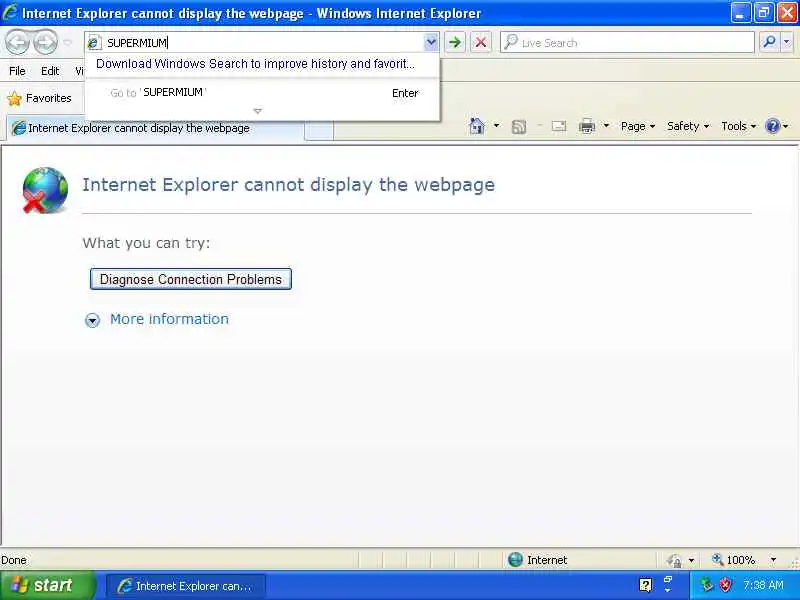Click the protected mode lock icon
800x600 pixels.
point(674,560)
